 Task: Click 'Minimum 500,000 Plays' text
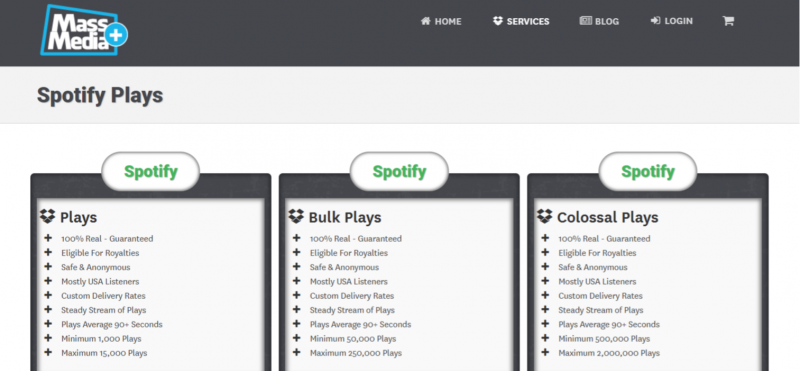click(604, 339)
